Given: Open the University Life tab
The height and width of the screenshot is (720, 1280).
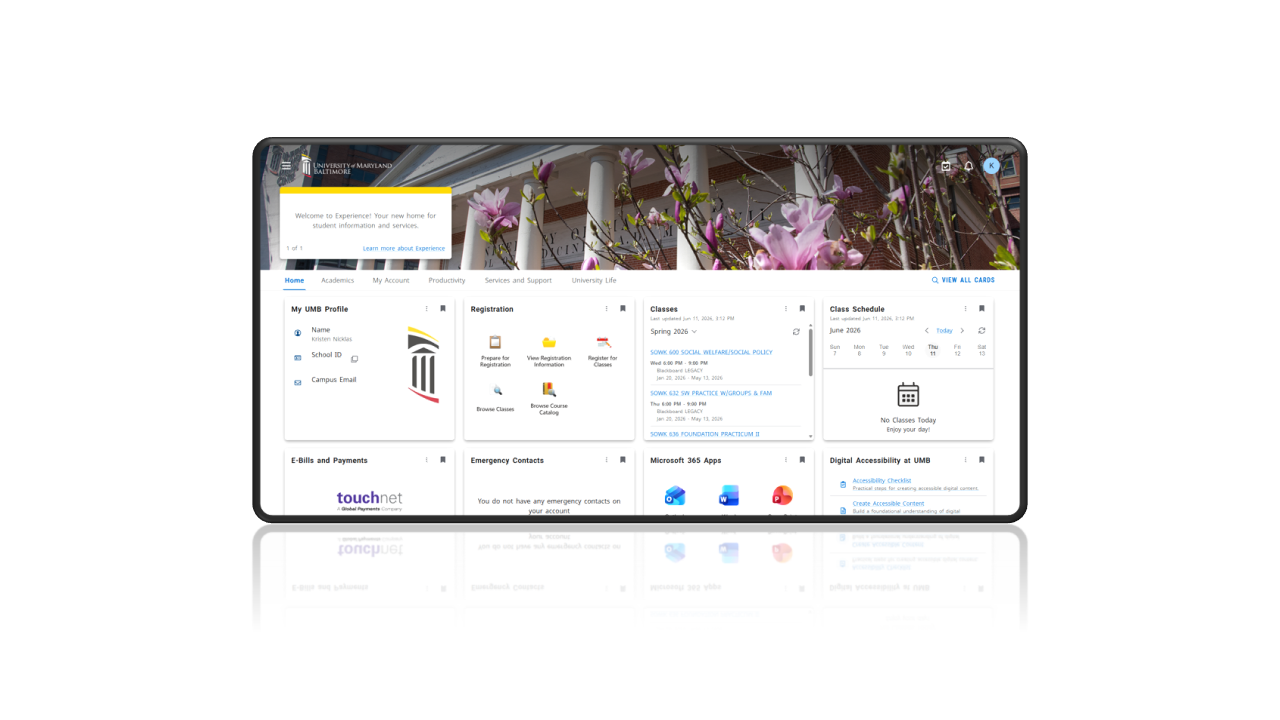Looking at the screenshot, I should coord(594,281).
